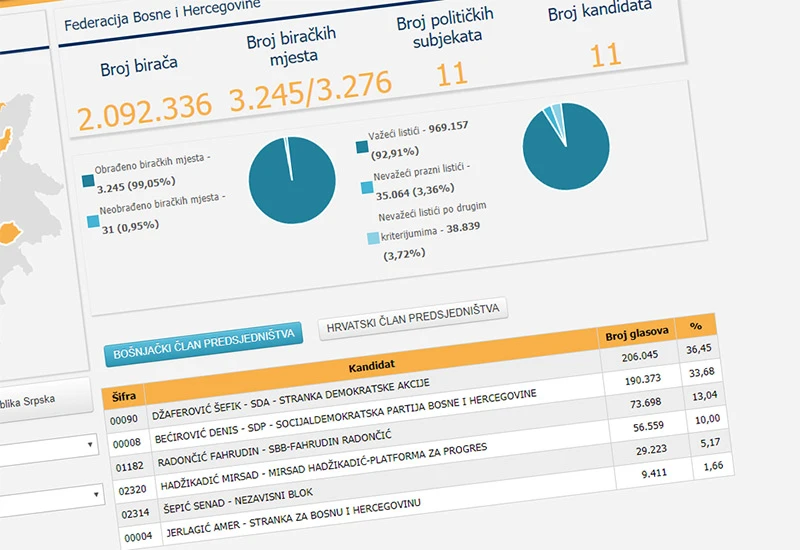Click code cell 01182
The width and height of the screenshot is (800, 550).
click(130, 467)
